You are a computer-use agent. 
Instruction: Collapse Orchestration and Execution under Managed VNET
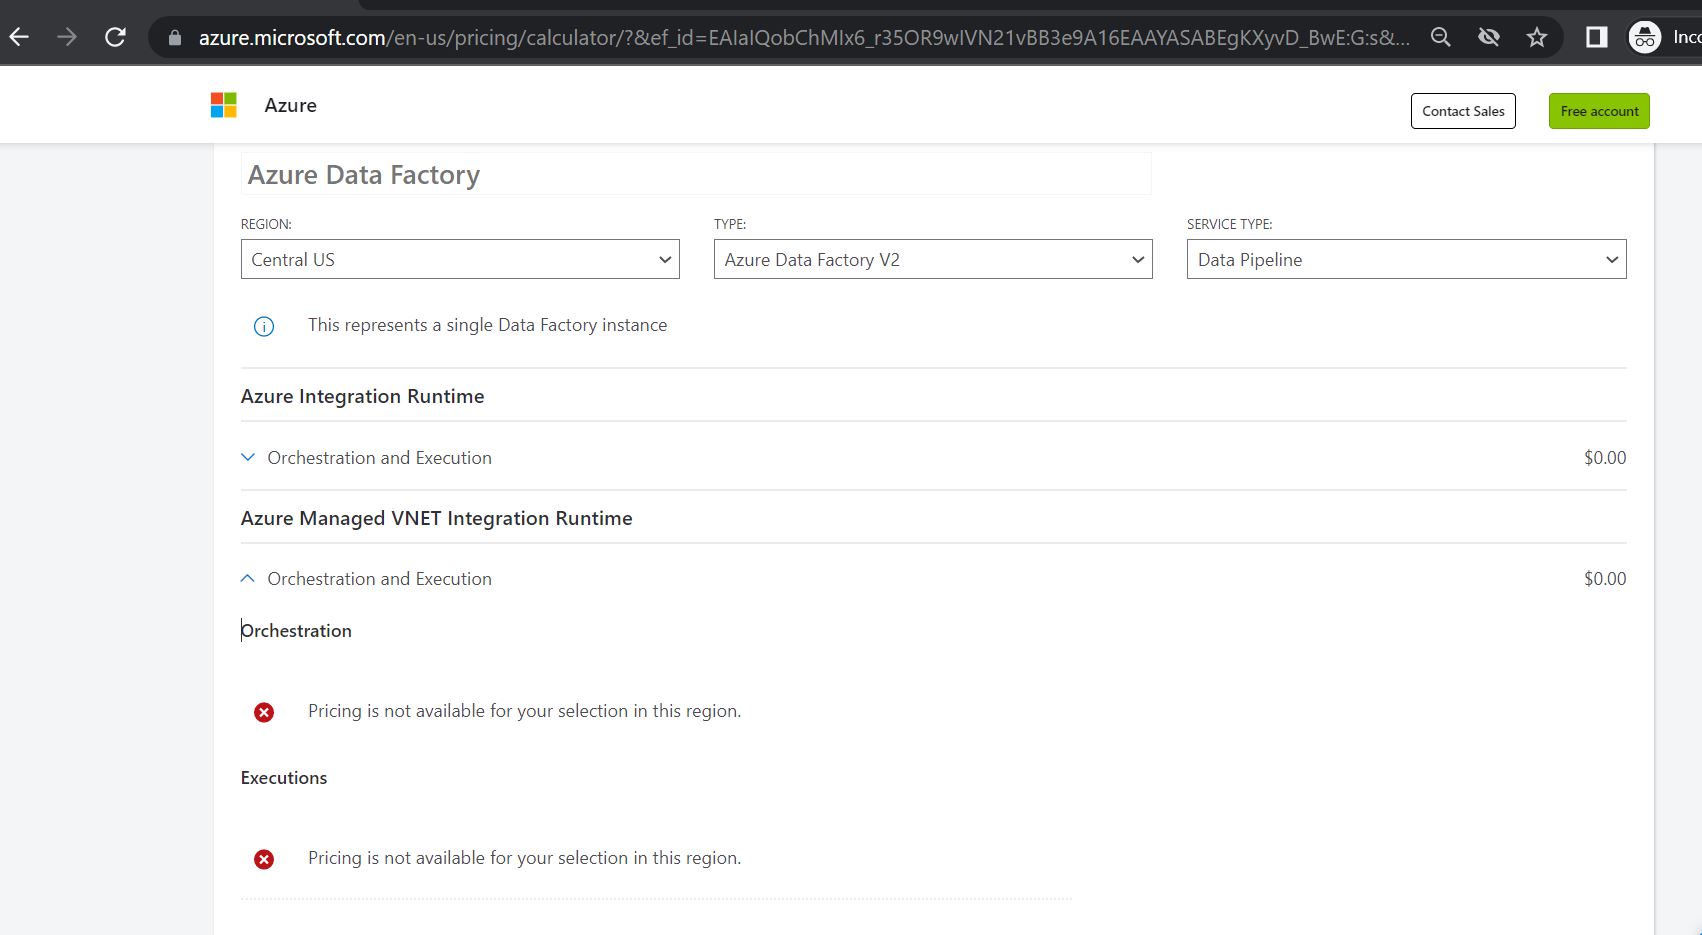coord(247,578)
